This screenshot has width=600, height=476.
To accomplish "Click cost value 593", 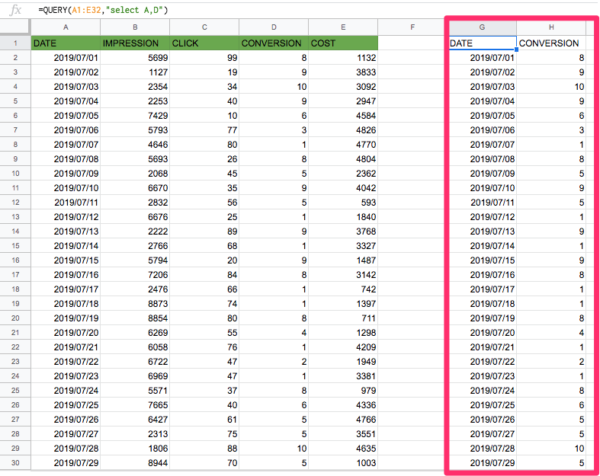I will [343, 202].
